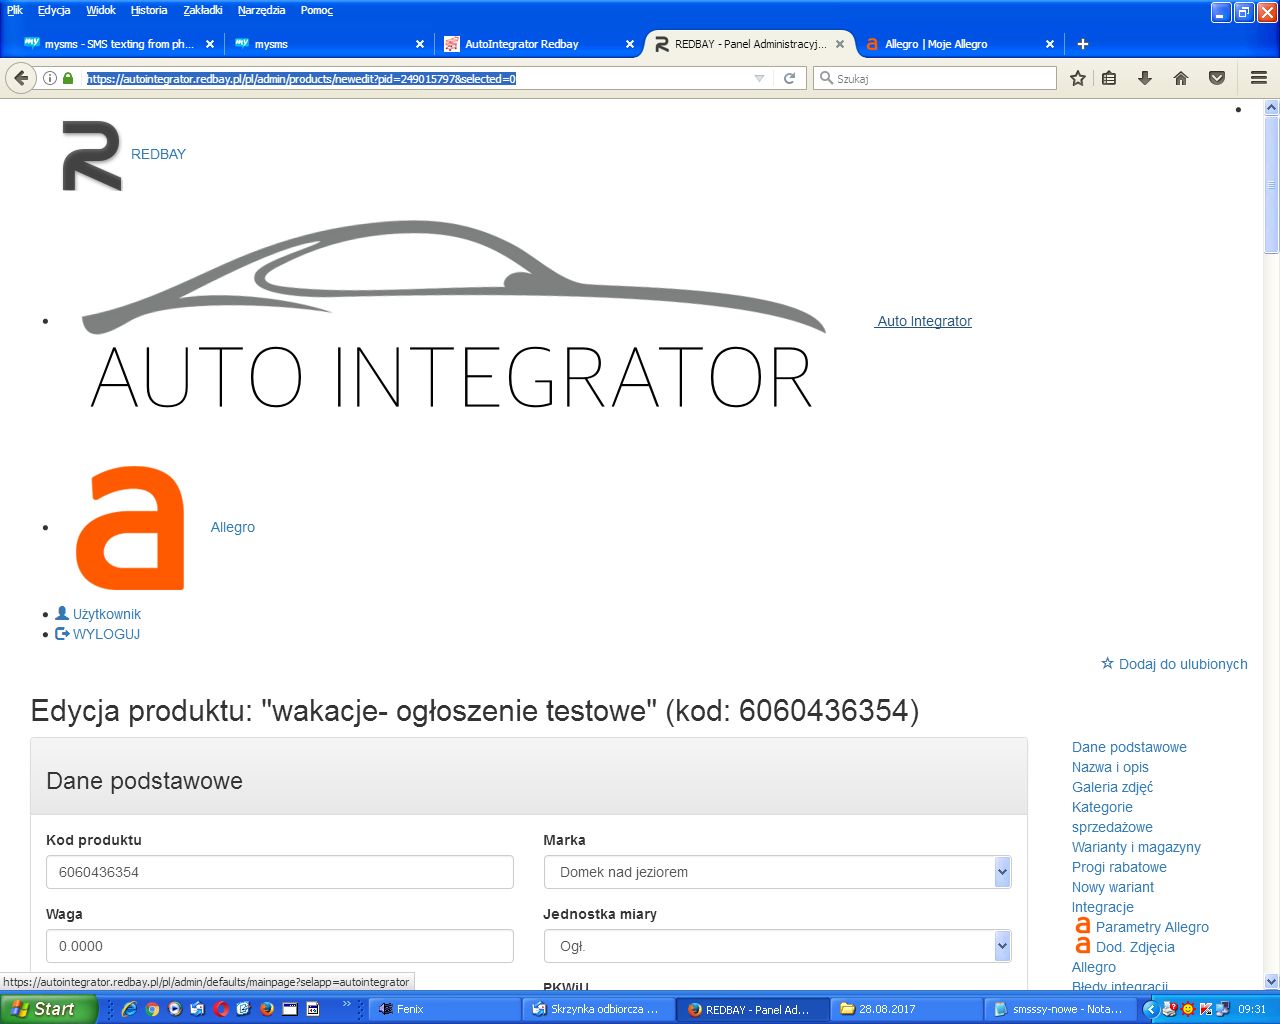
Task: Switch to the AutoIntegrator Redbay tab
Action: point(522,44)
